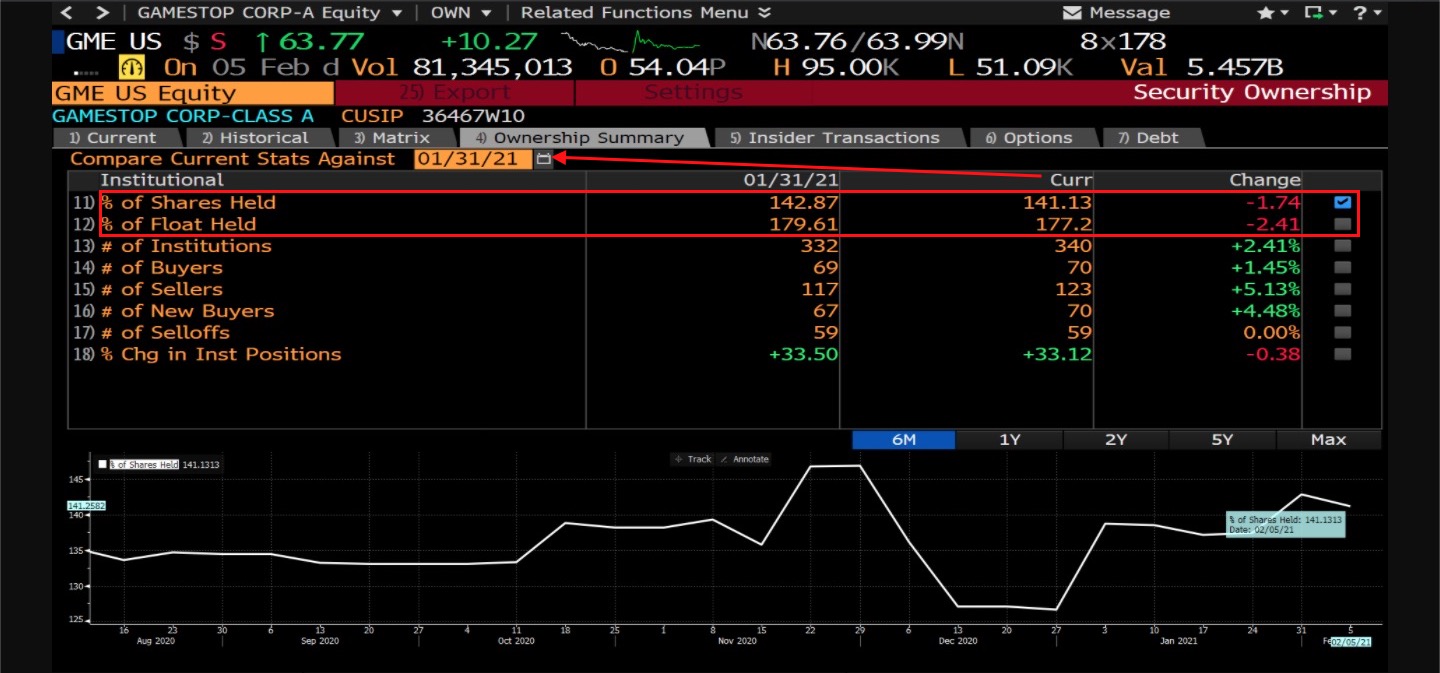The height and width of the screenshot is (673, 1440).
Task: Select the 5Y chart range
Action: tap(1222, 439)
